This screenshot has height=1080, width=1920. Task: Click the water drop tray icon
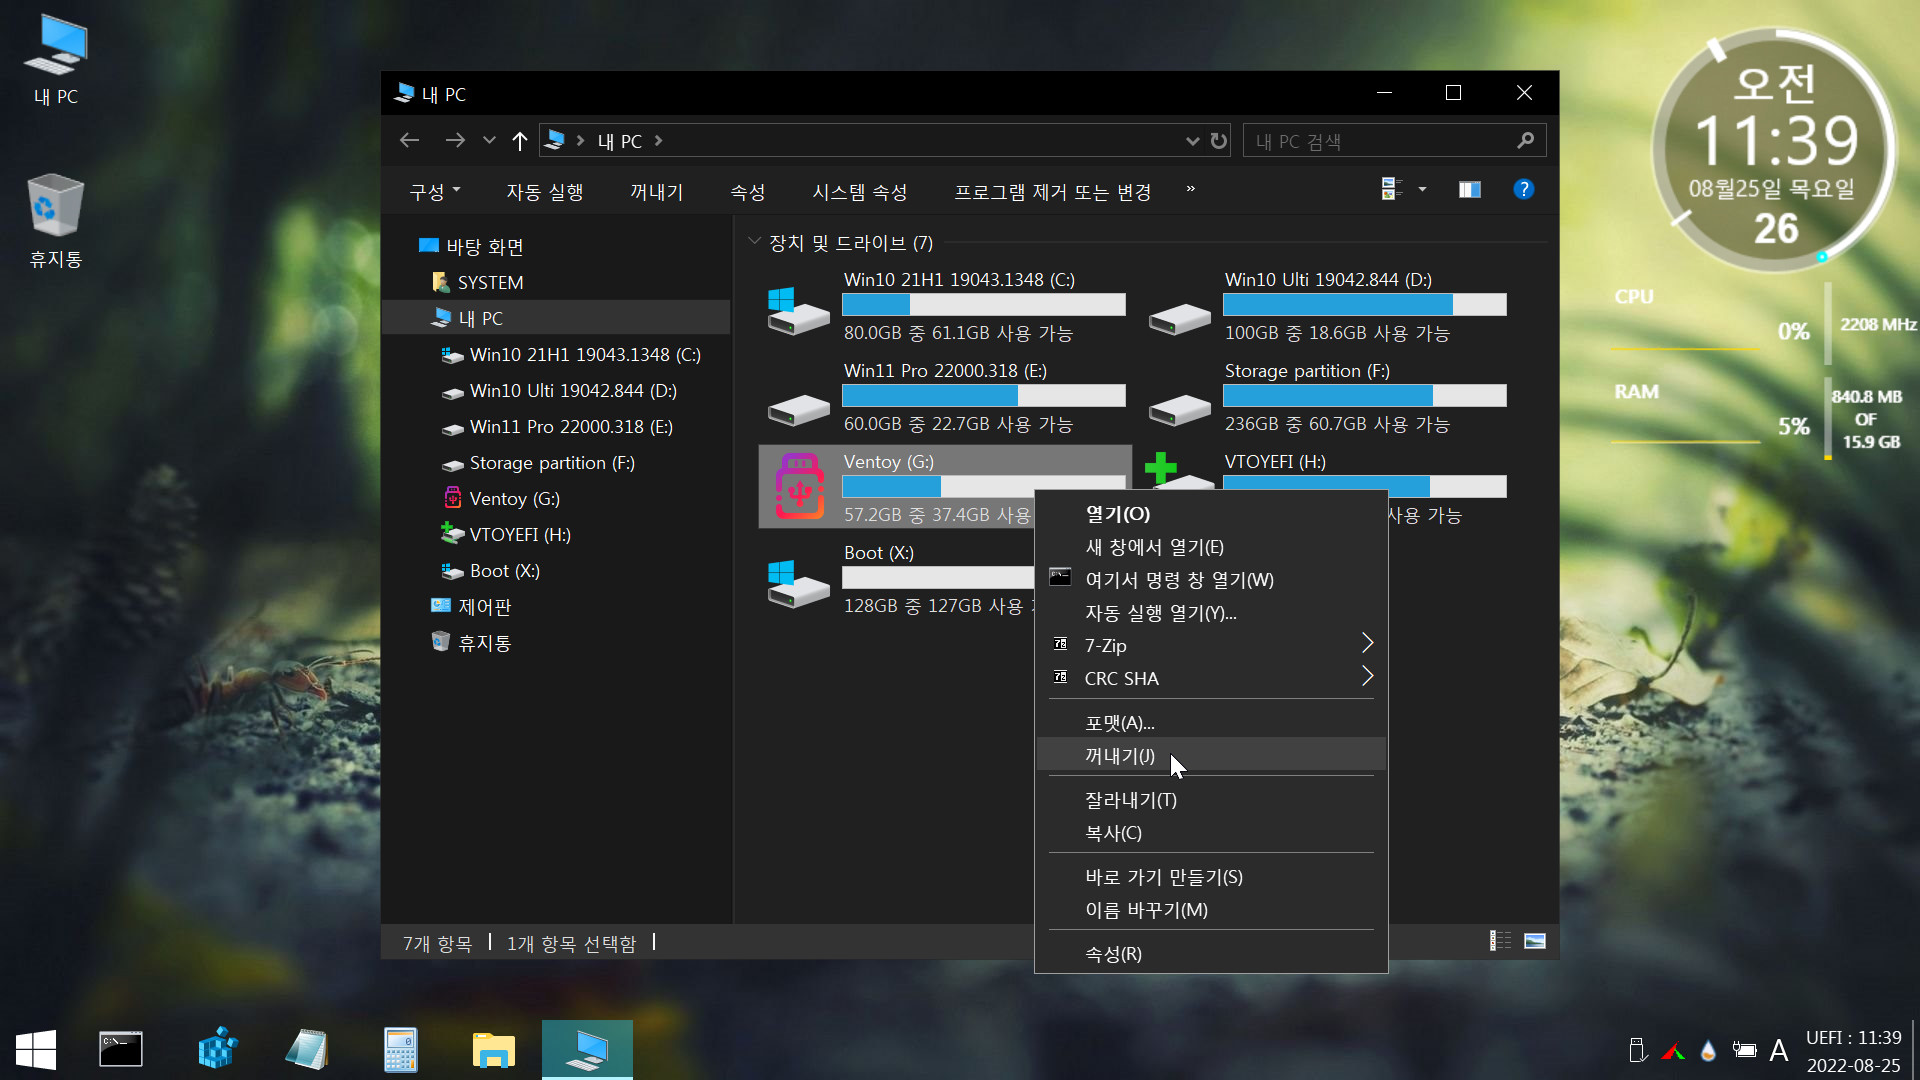1708,1051
